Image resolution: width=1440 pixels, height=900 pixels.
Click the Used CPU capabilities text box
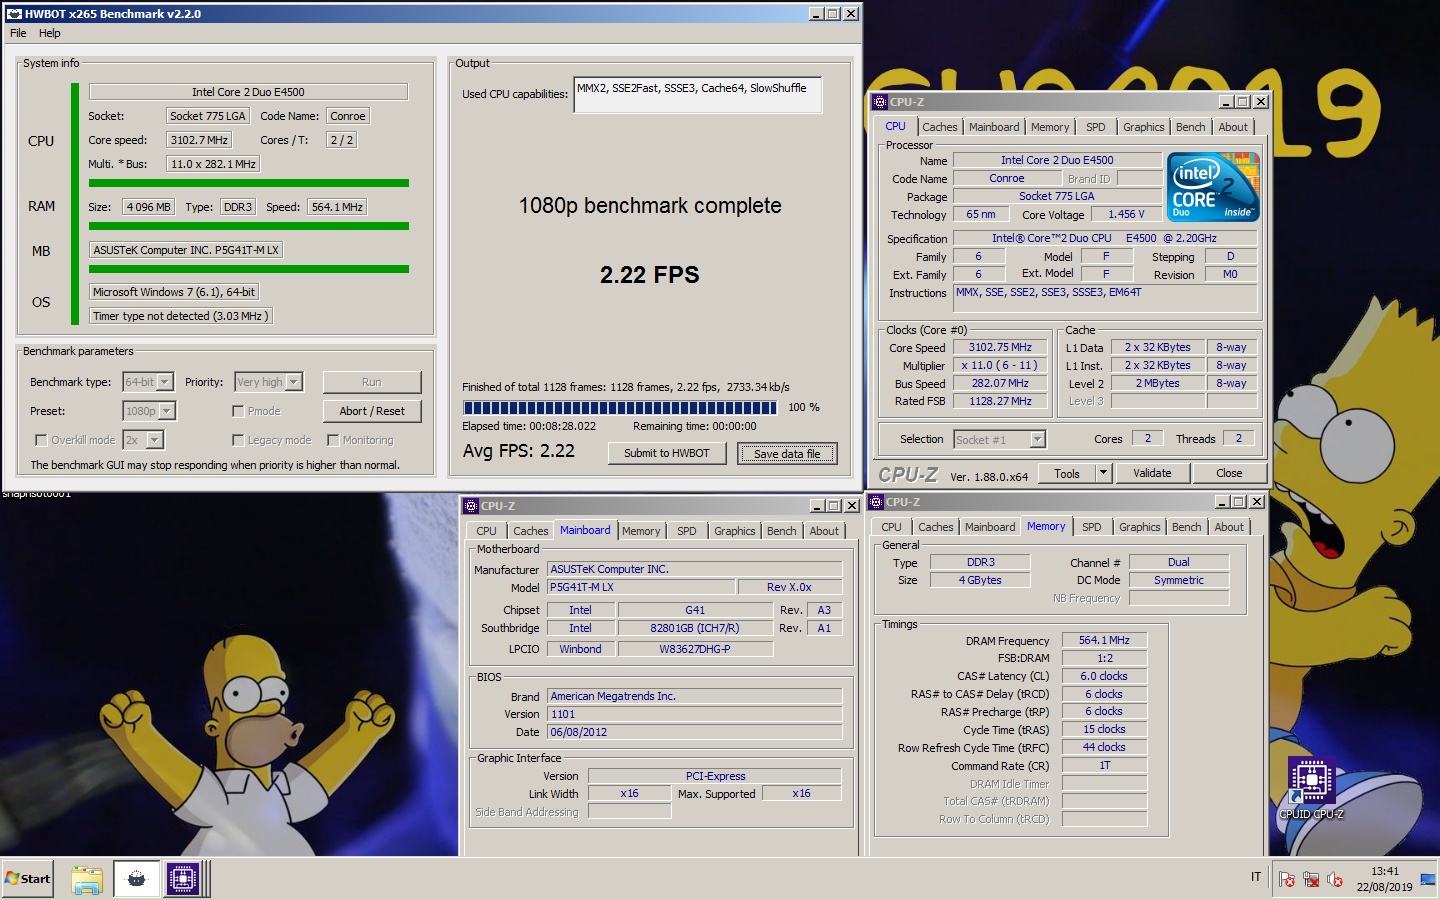(x=698, y=94)
